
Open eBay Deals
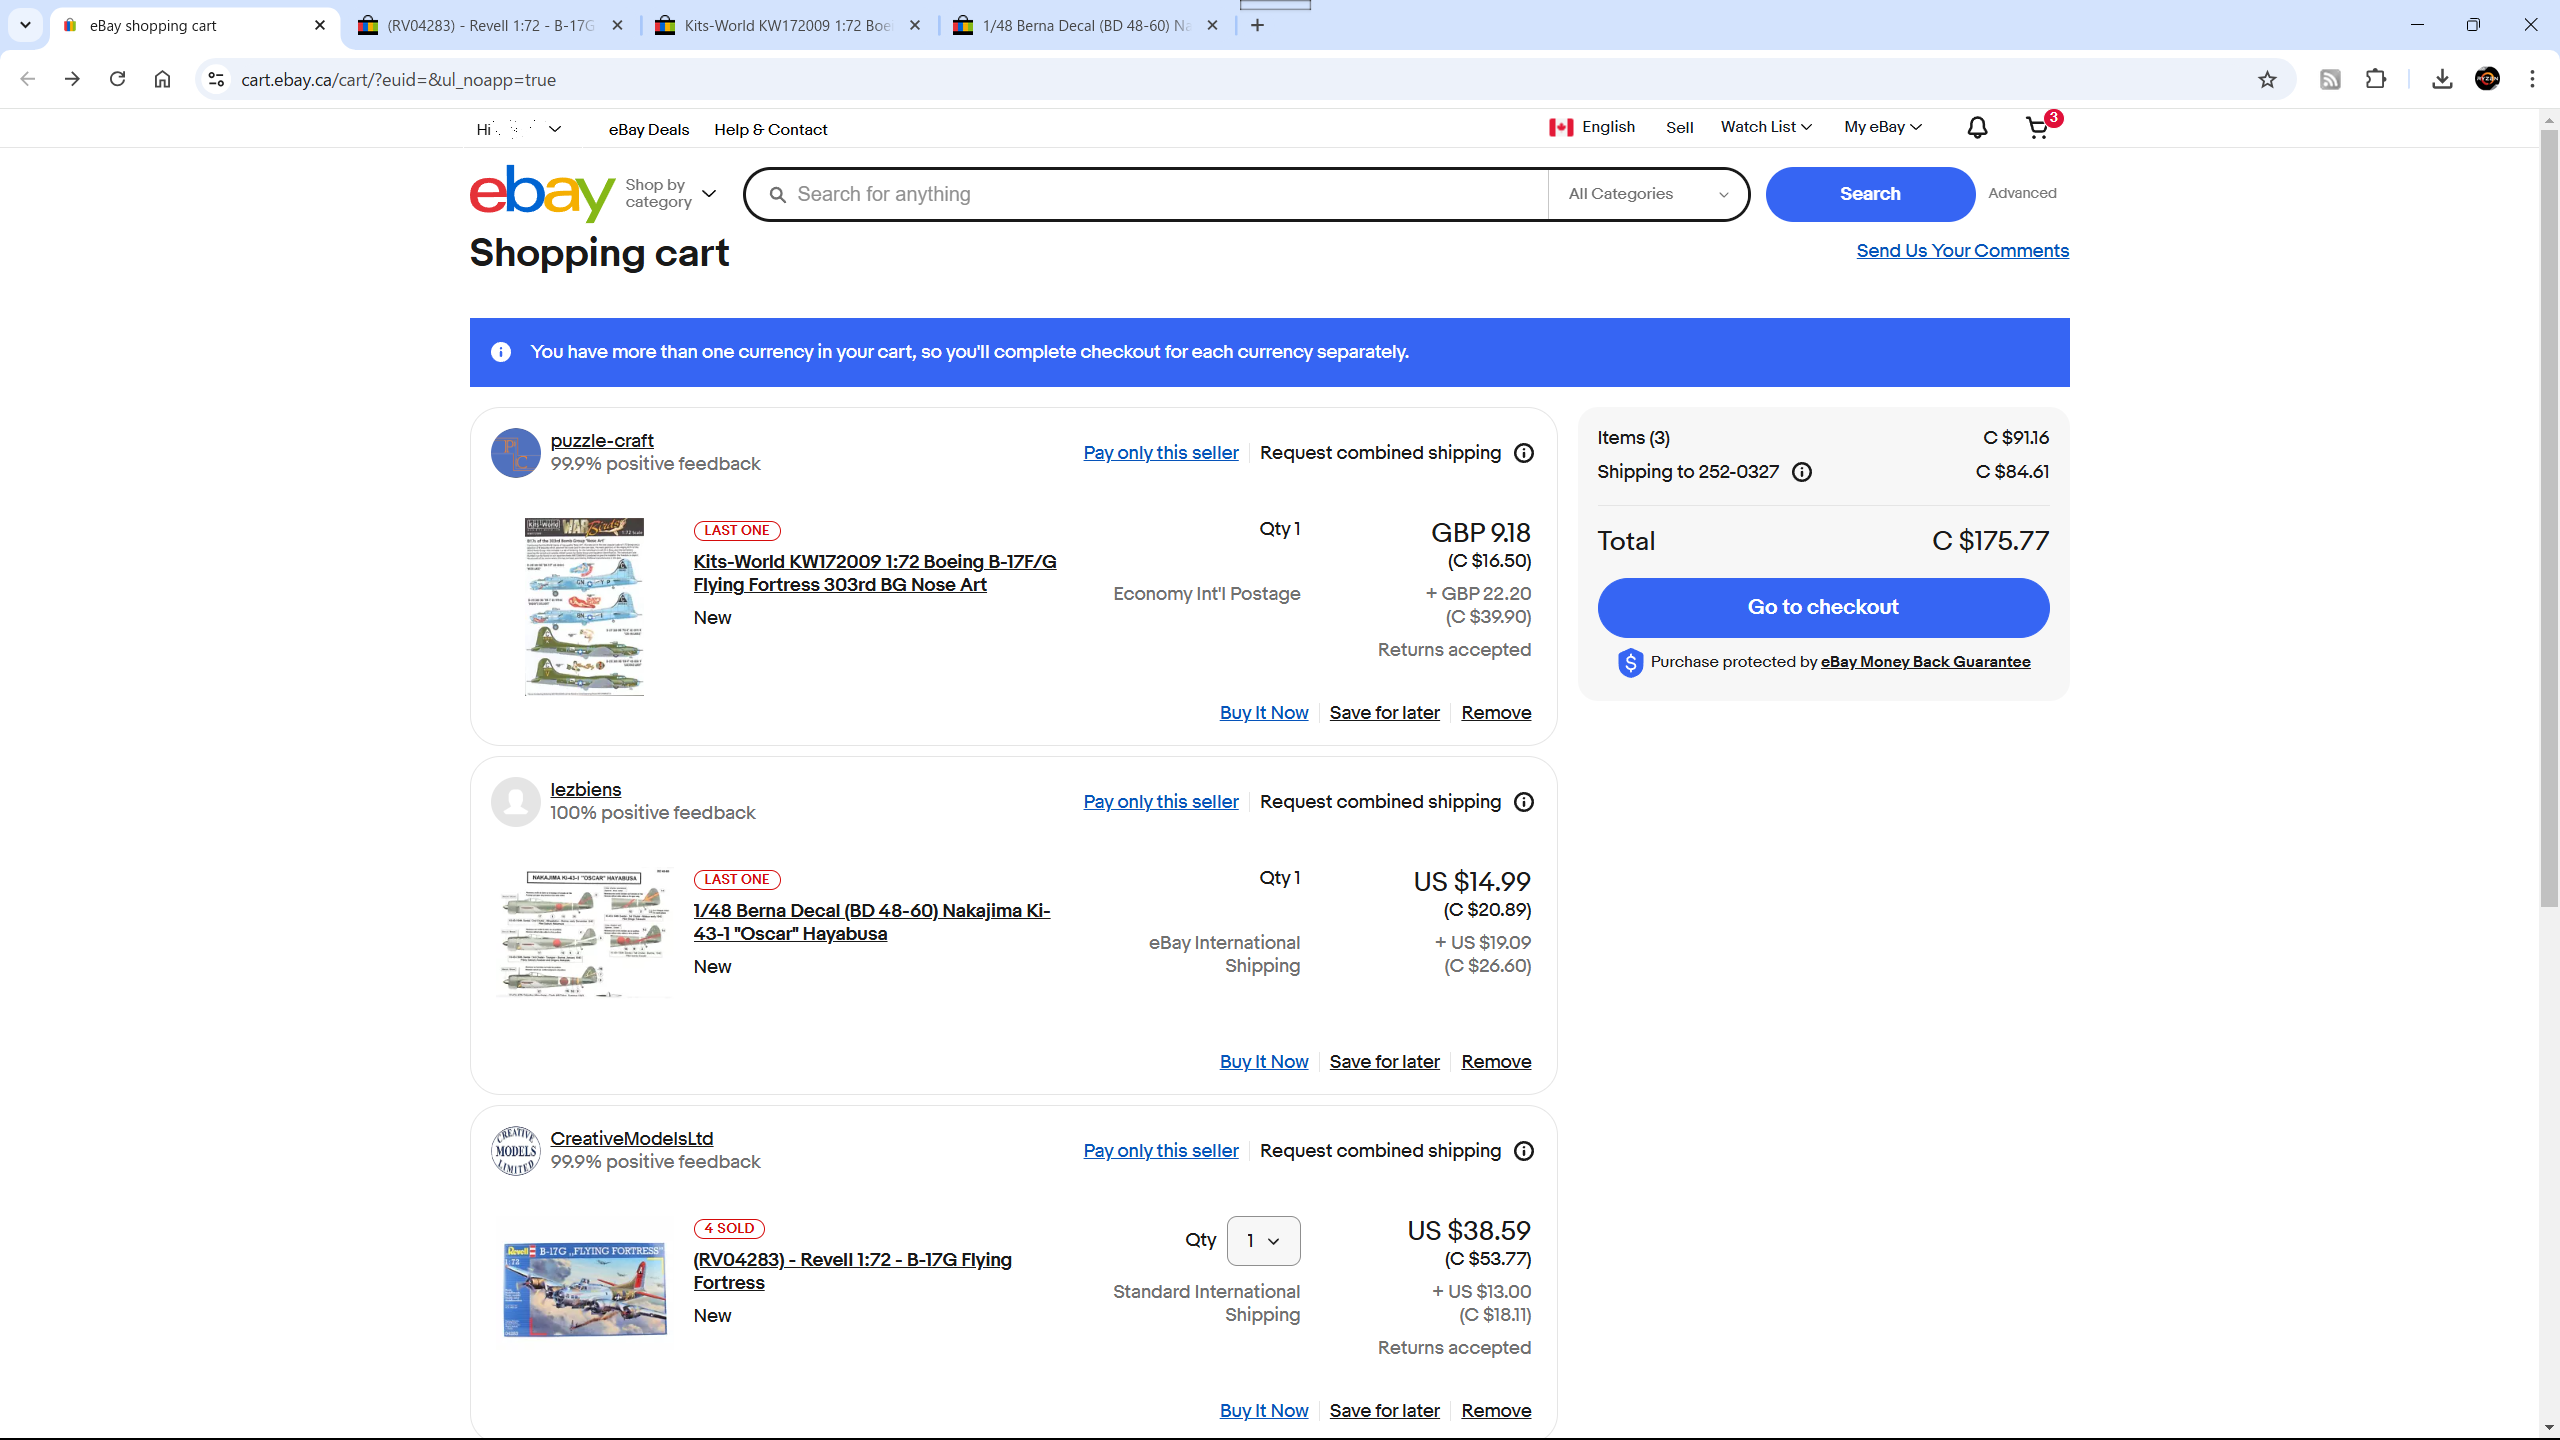pos(649,130)
